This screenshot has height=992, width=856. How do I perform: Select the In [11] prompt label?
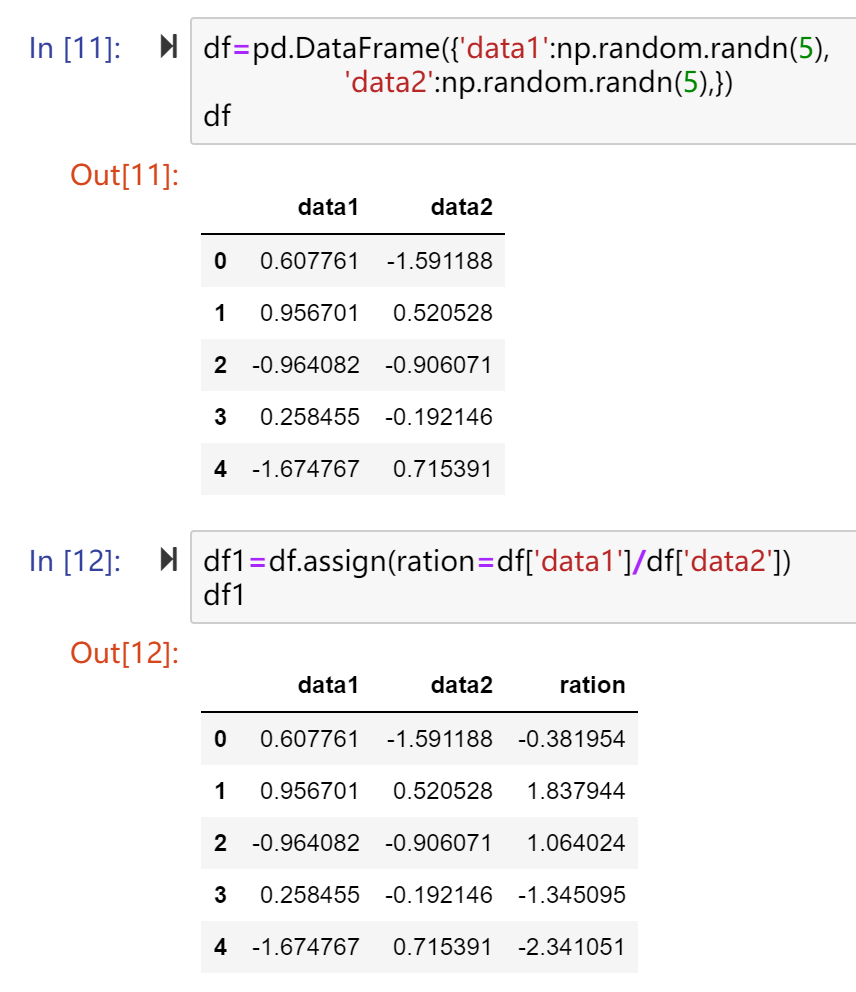[75, 48]
